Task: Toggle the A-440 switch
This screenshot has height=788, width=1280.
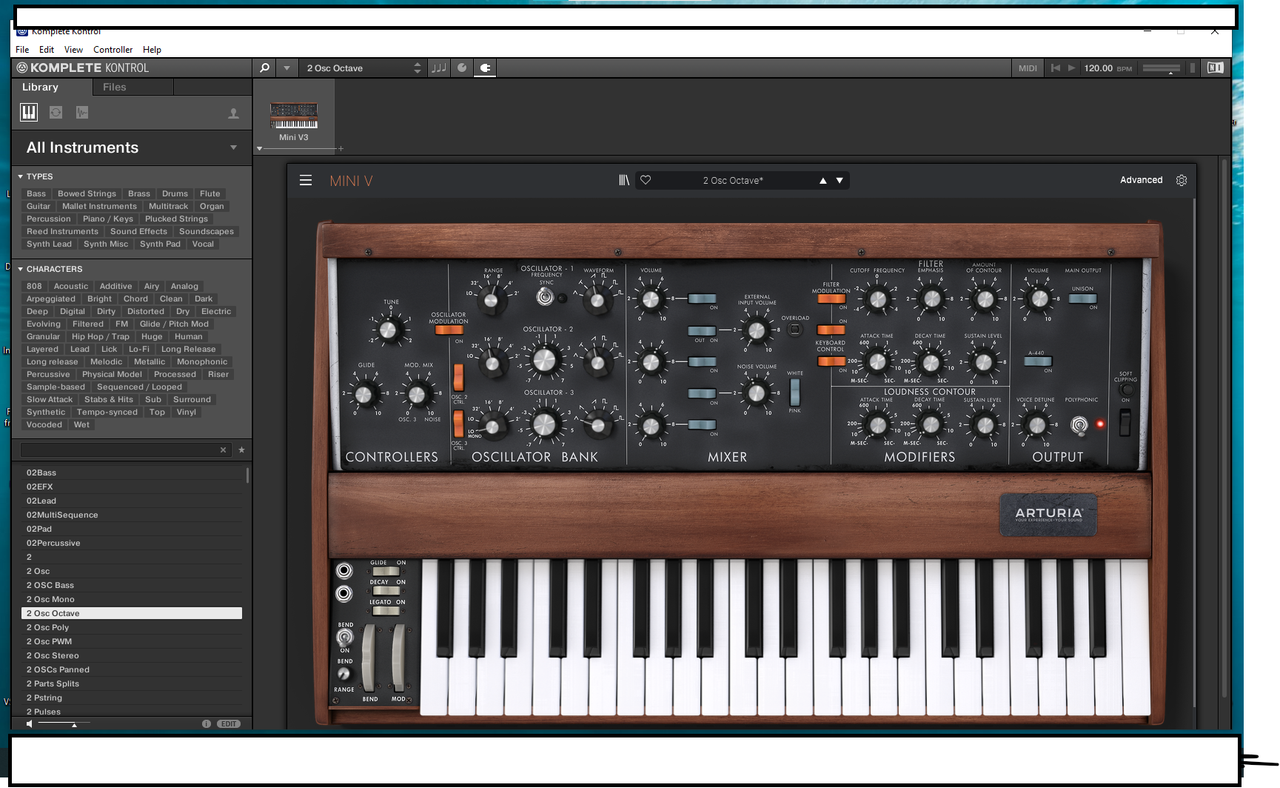Action: tap(1037, 361)
